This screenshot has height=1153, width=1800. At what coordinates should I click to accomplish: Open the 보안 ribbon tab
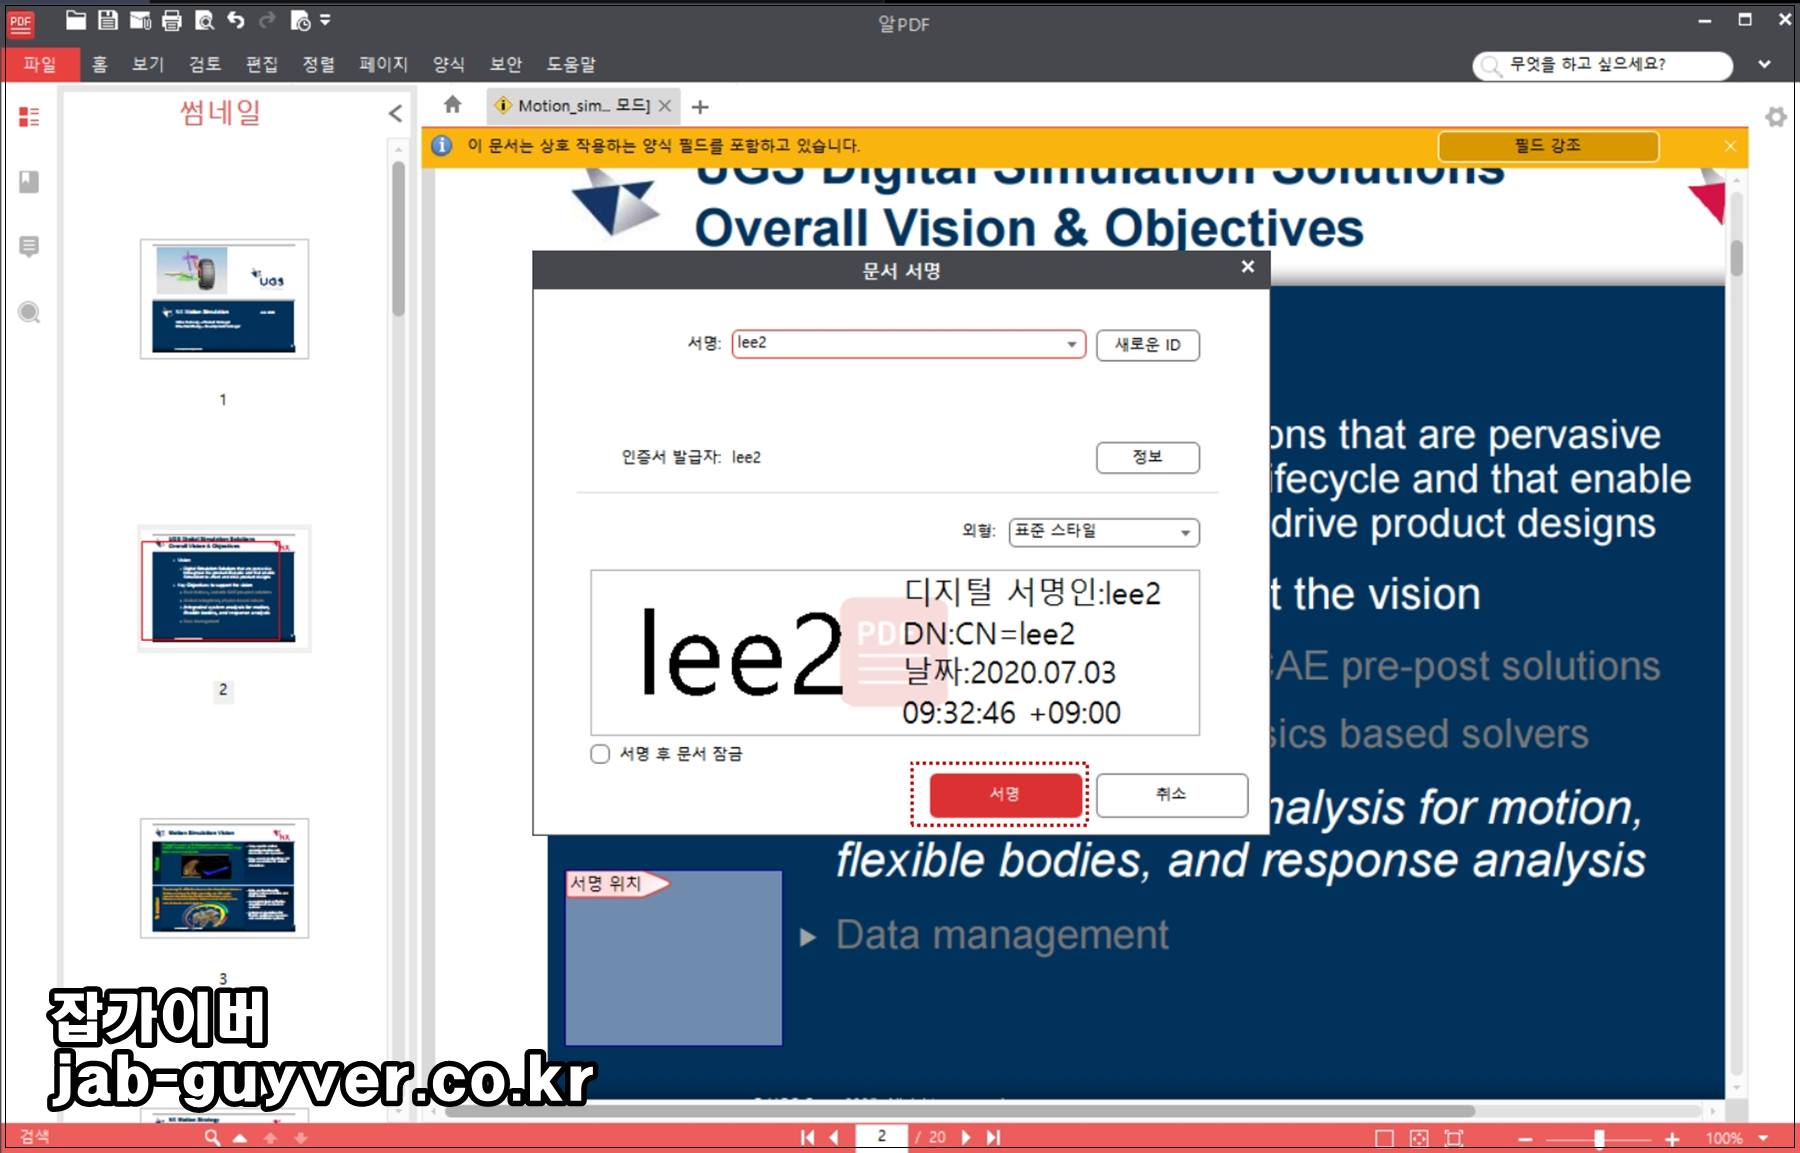pos(506,64)
